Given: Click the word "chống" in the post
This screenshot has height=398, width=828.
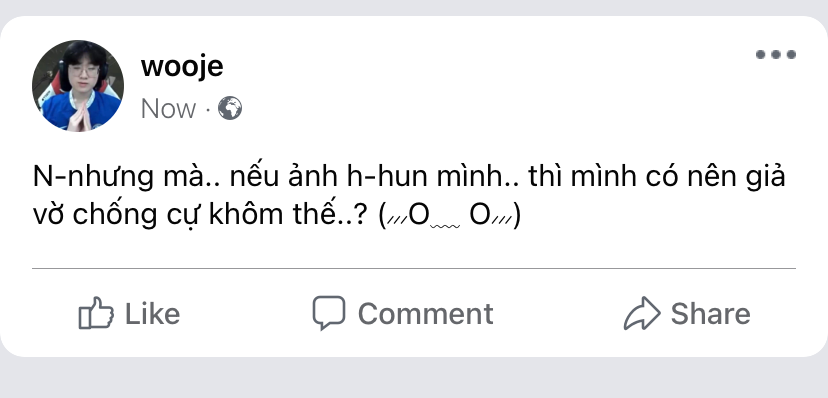Looking at the screenshot, I should coord(116,215).
